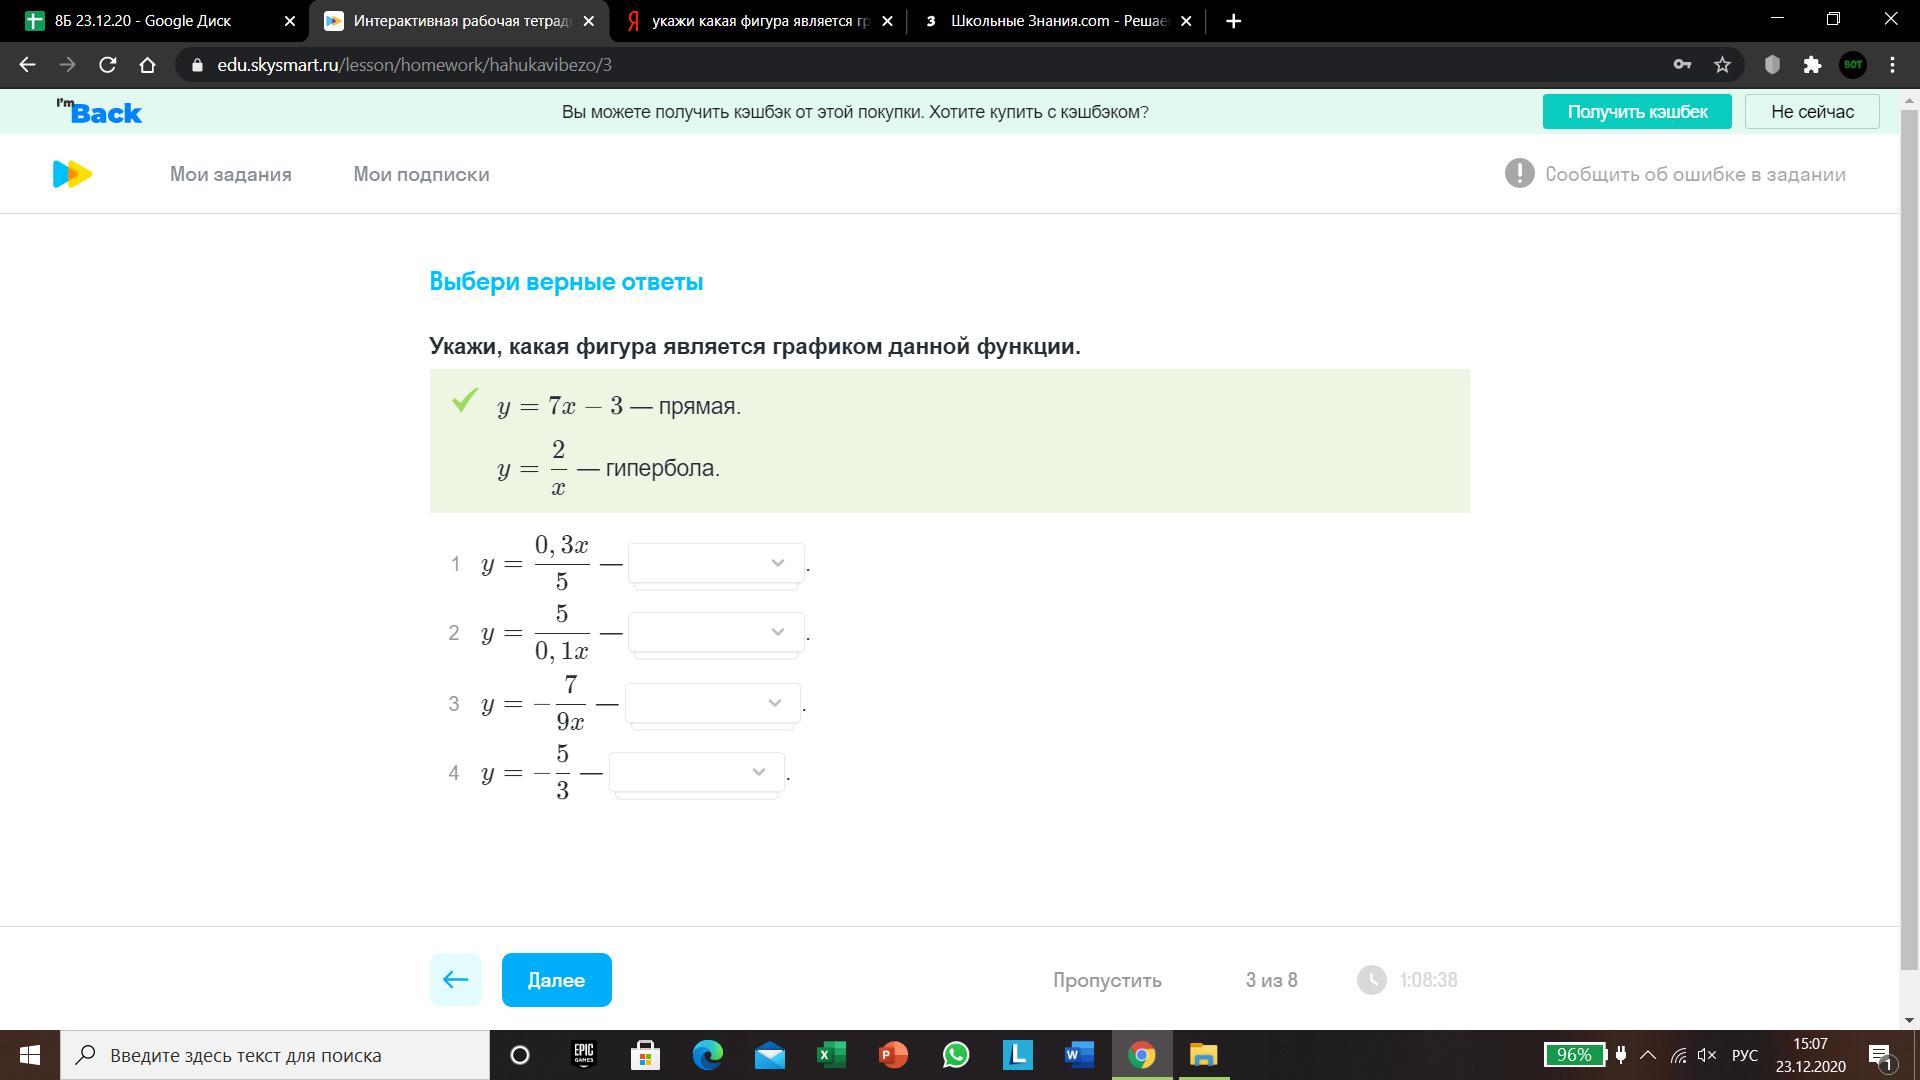Open dropdown for y = -7/9x
This screenshot has width=1920, height=1080.
pyautogui.click(x=712, y=704)
